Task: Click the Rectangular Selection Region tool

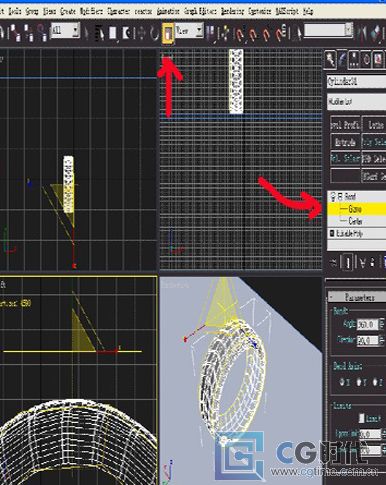Action: [x=113, y=33]
